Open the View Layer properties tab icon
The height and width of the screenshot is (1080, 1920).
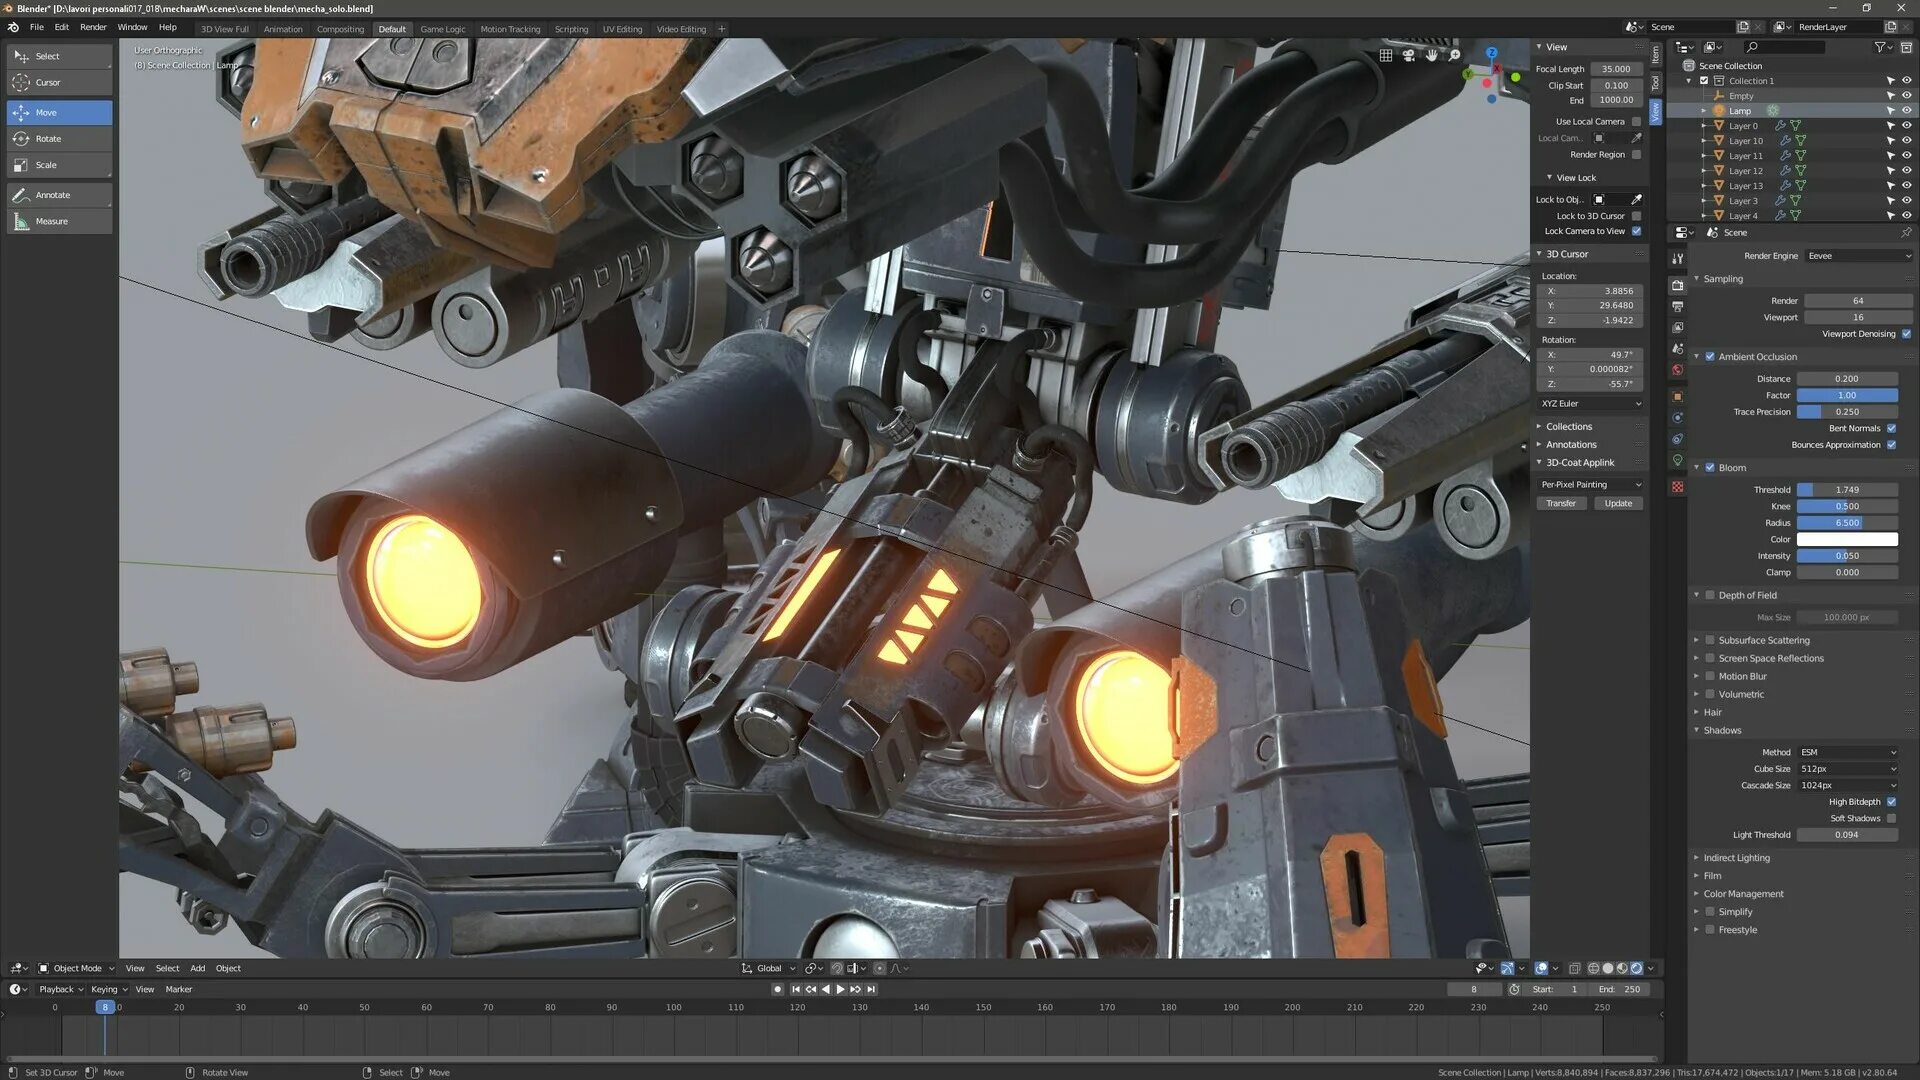(1678, 328)
